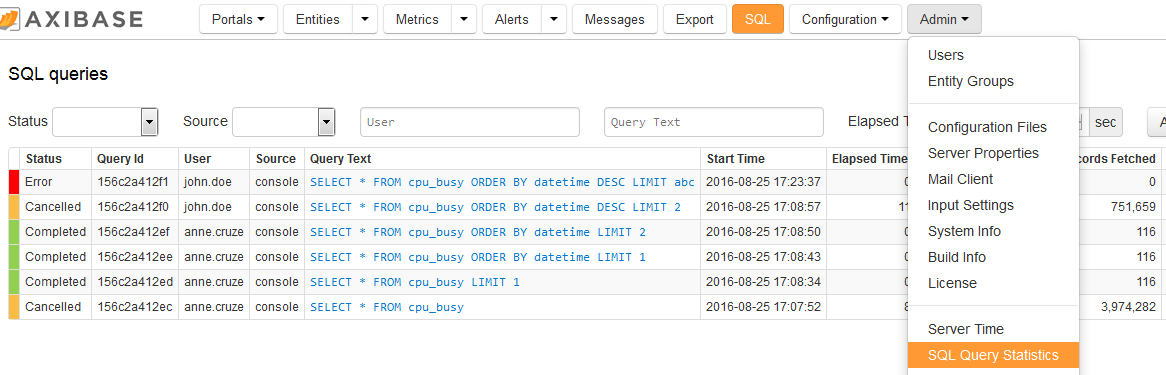1166x375 pixels.
Task: Expand the Metrics dropdown arrow
Action: pyautogui.click(x=464, y=19)
